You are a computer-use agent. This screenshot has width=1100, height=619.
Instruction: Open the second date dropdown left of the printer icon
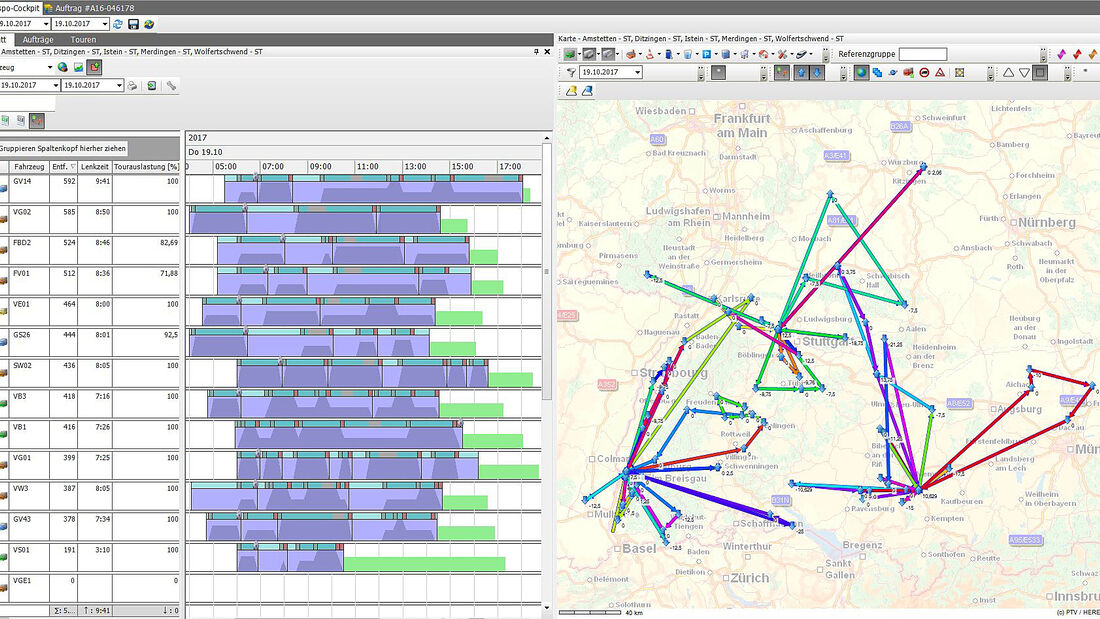click(119, 86)
